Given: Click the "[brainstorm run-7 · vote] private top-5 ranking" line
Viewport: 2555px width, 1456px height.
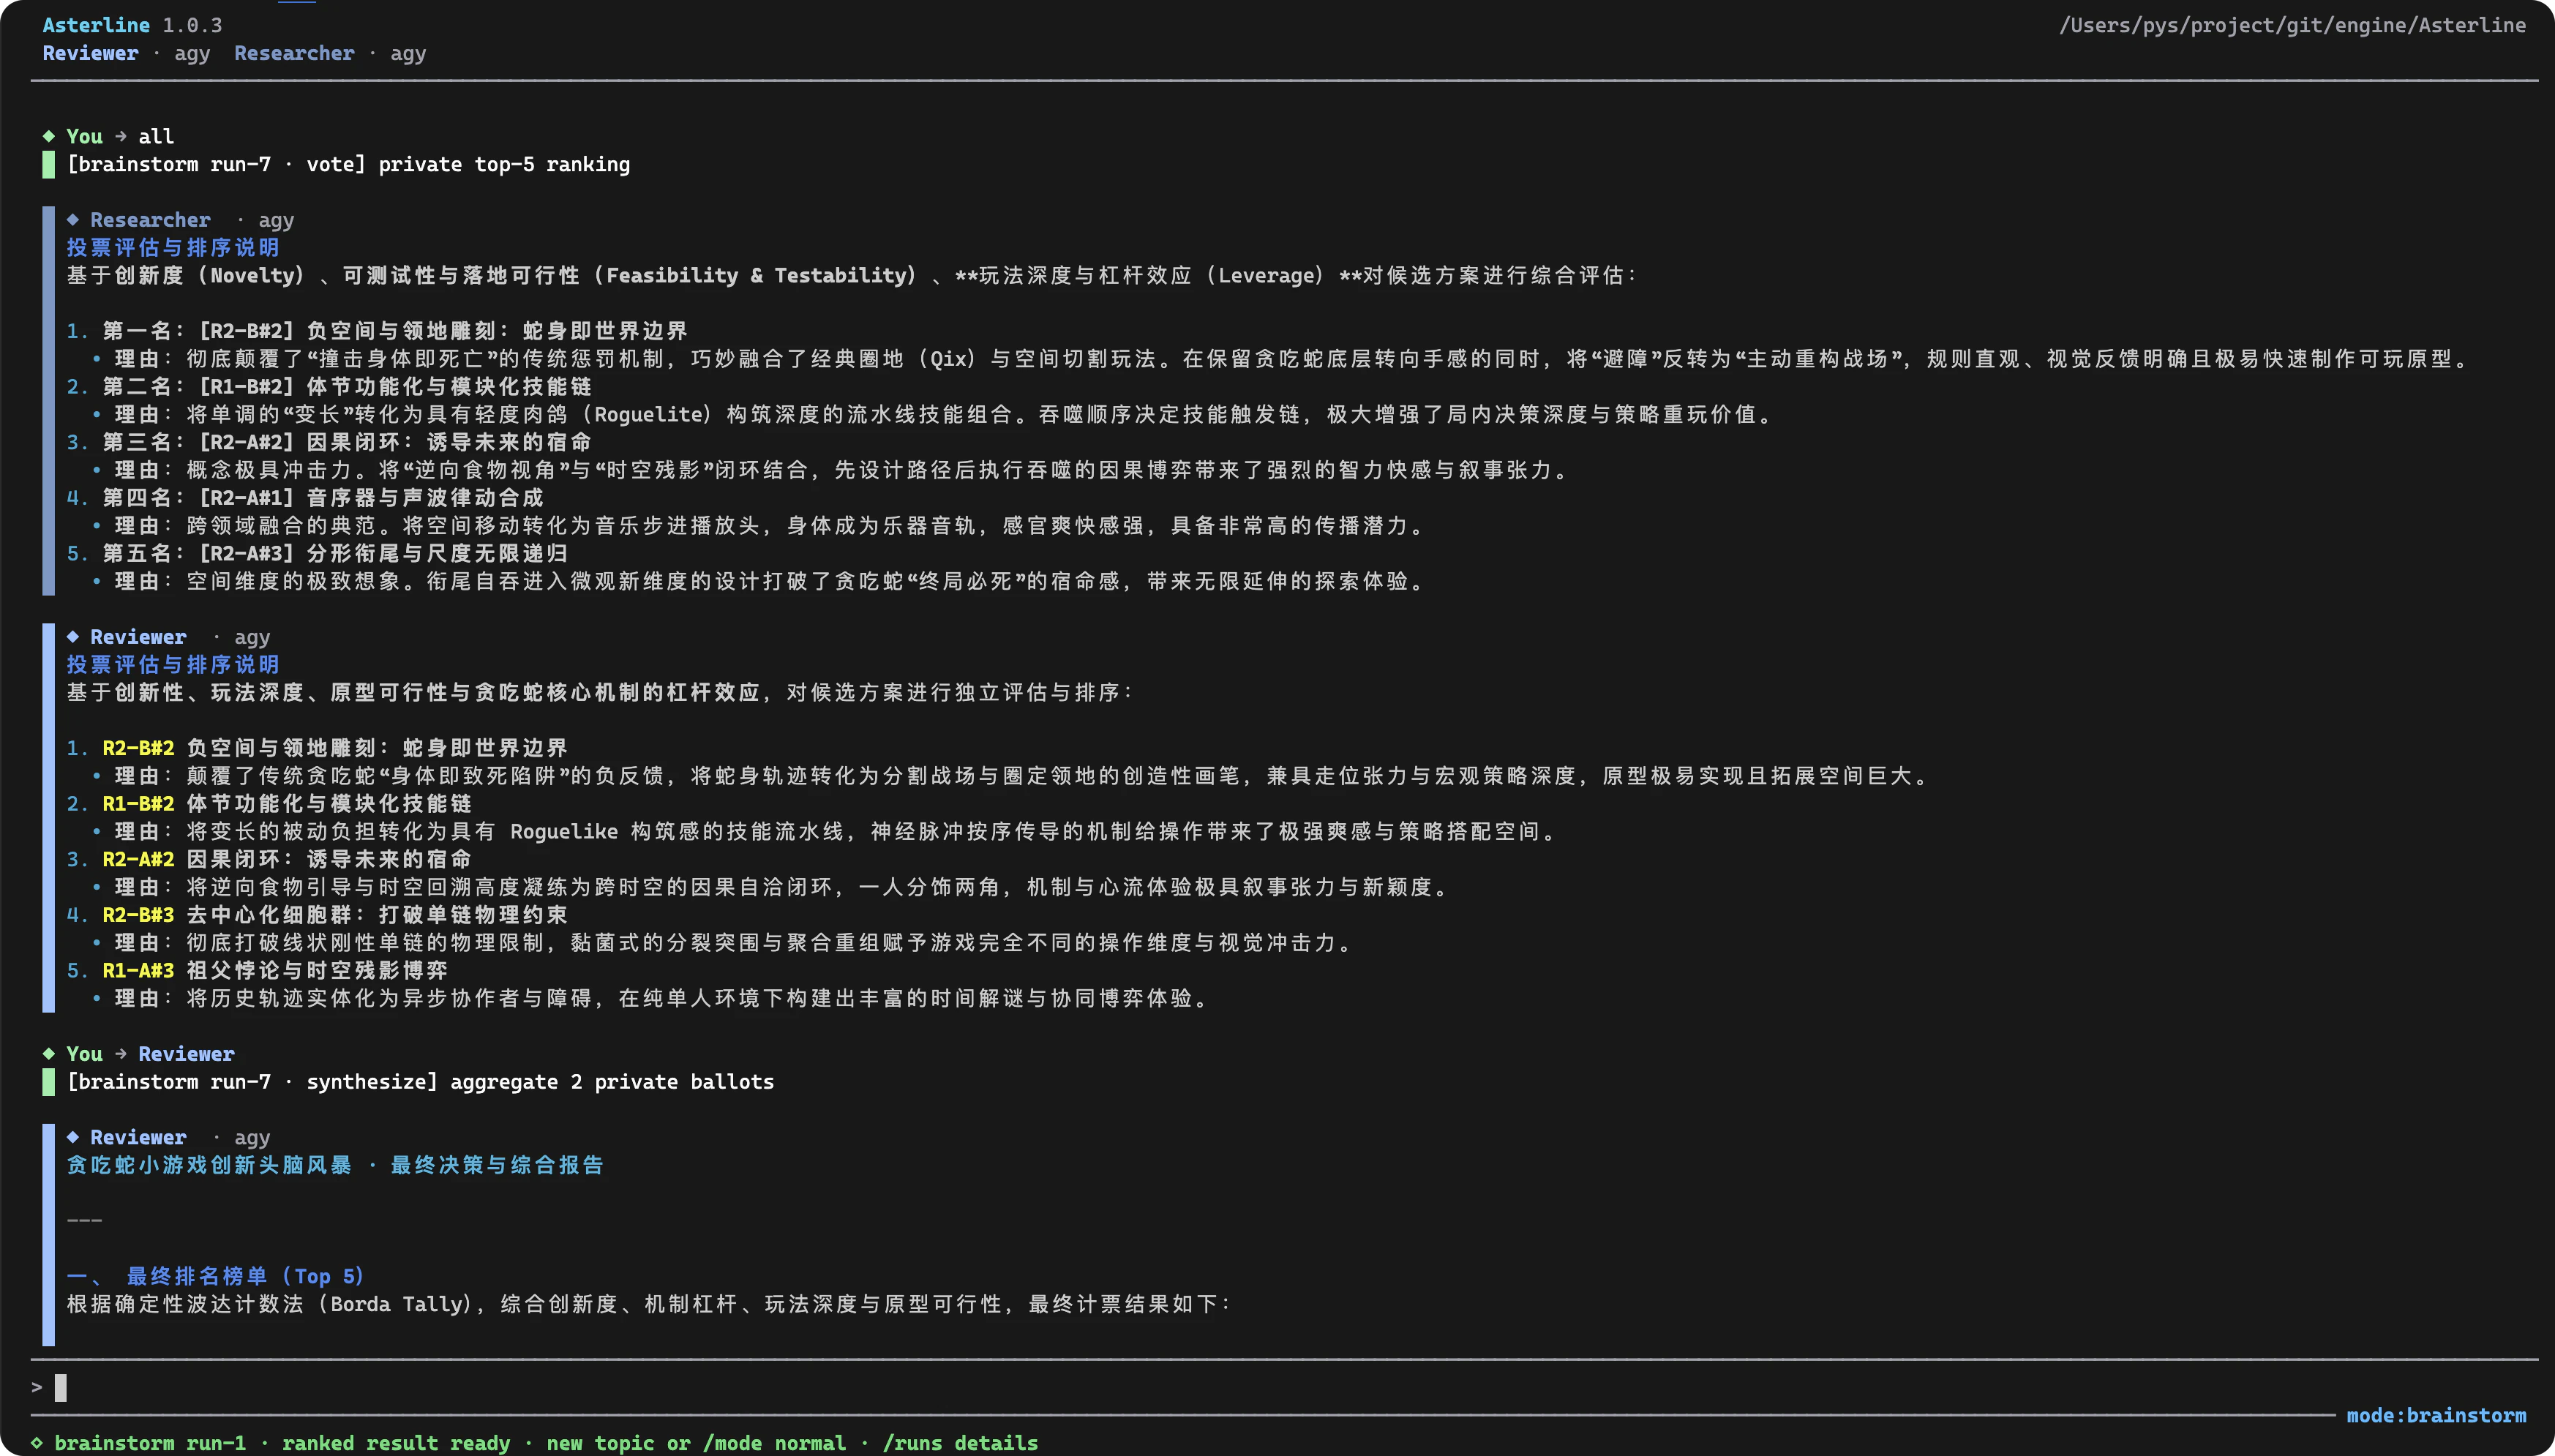Looking at the screenshot, I should [348, 164].
